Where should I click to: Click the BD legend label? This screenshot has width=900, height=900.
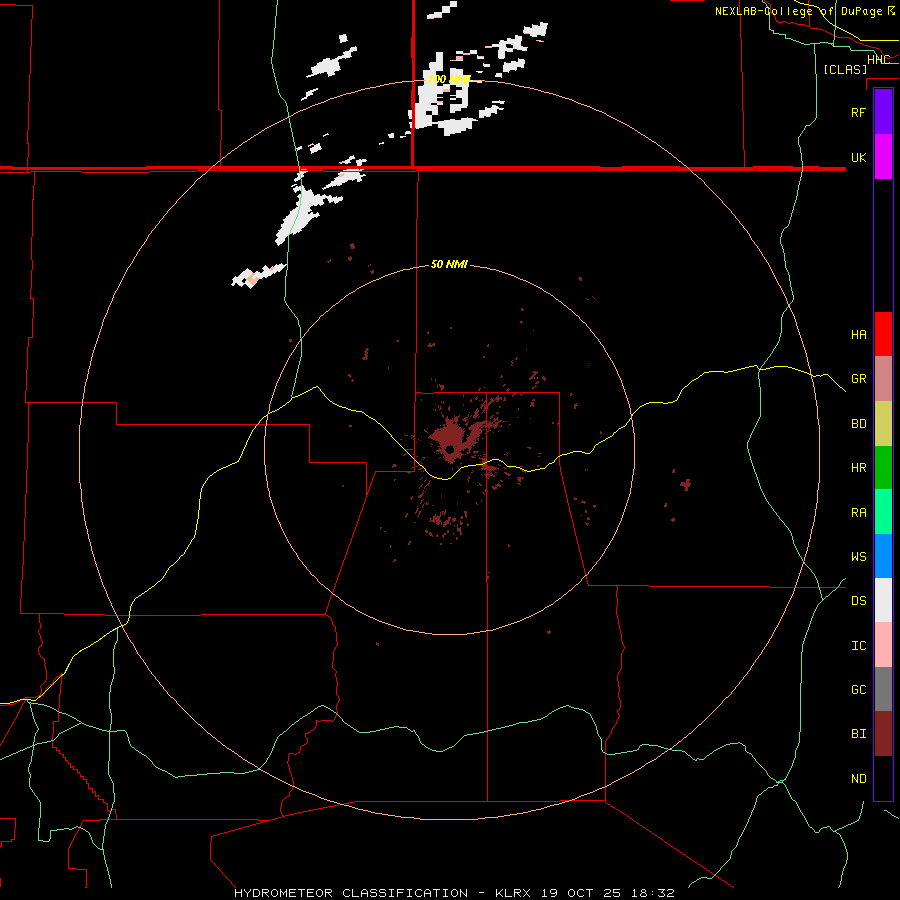pos(858,424)
